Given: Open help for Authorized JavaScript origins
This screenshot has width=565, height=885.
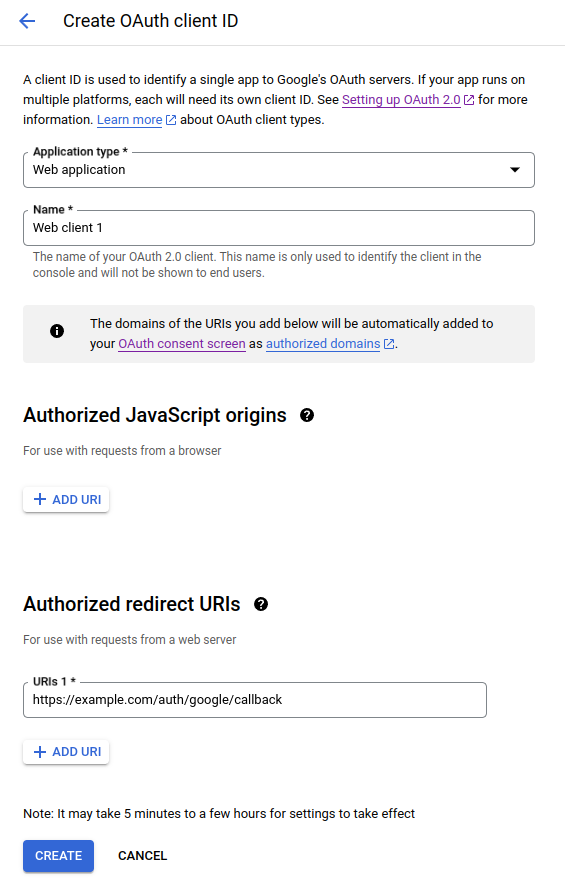Looking at the screenshot, I should pos(307,415).
